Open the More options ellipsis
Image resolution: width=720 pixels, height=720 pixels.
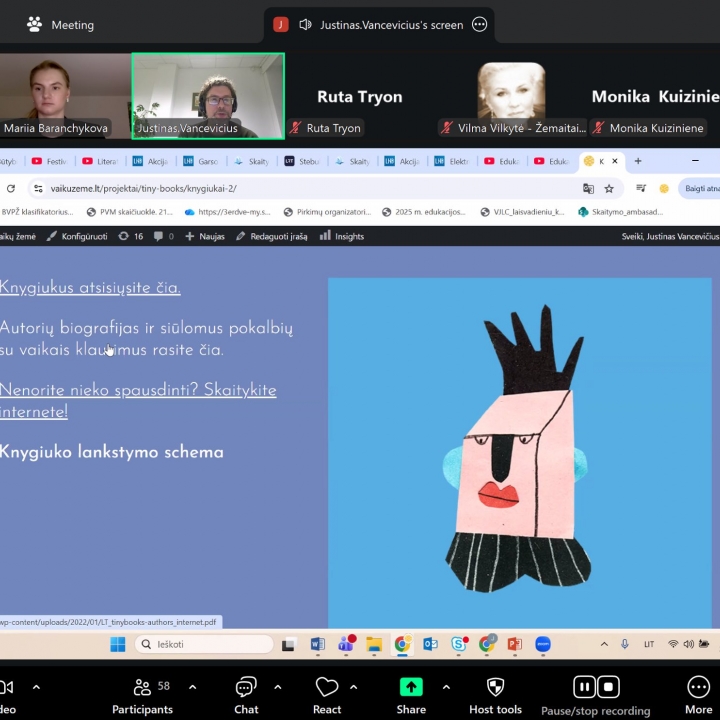coord(698,687)
